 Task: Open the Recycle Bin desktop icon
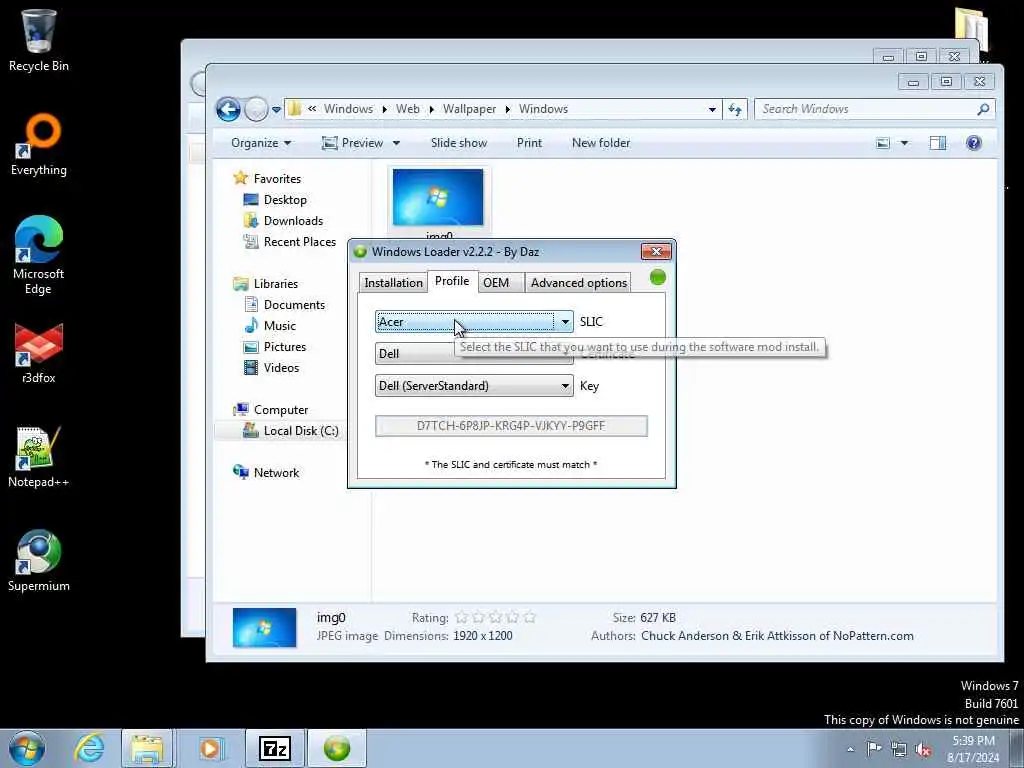point(38,40)
